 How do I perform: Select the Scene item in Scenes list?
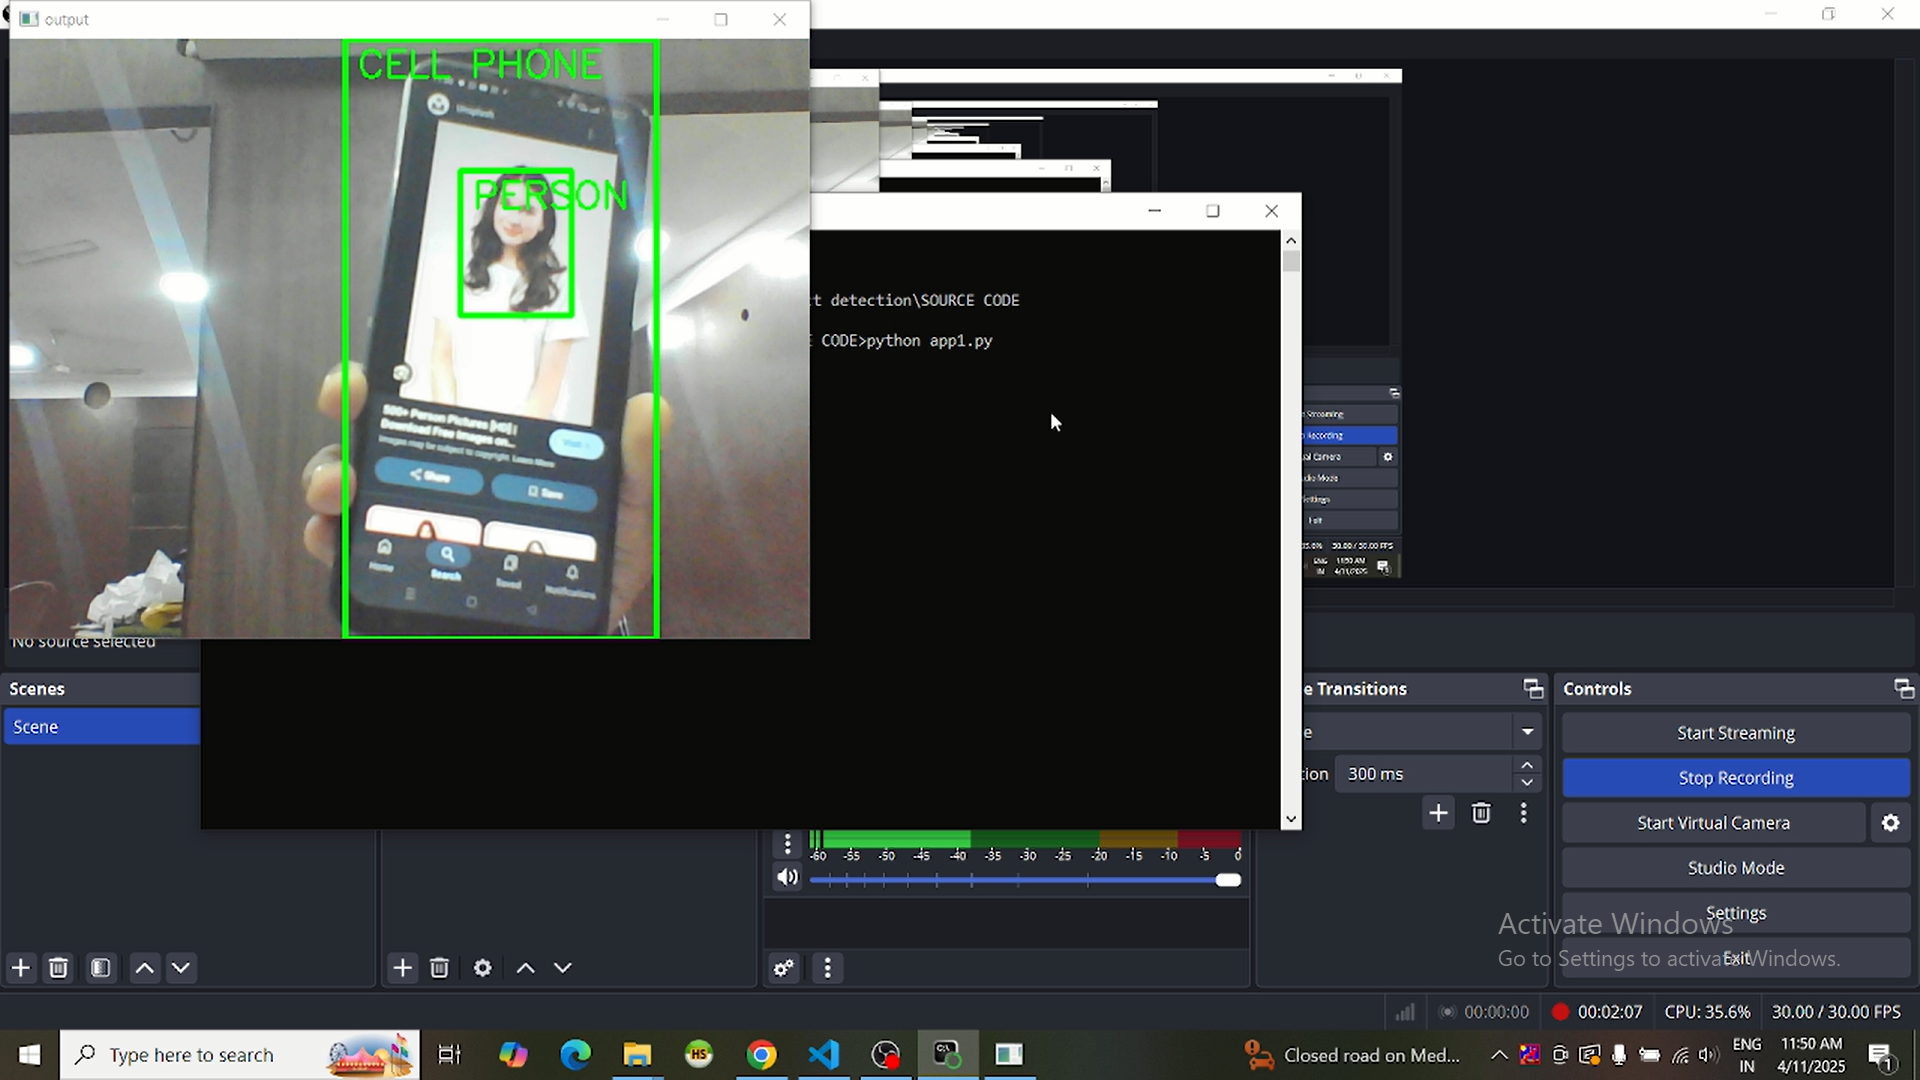pos(102,727)
